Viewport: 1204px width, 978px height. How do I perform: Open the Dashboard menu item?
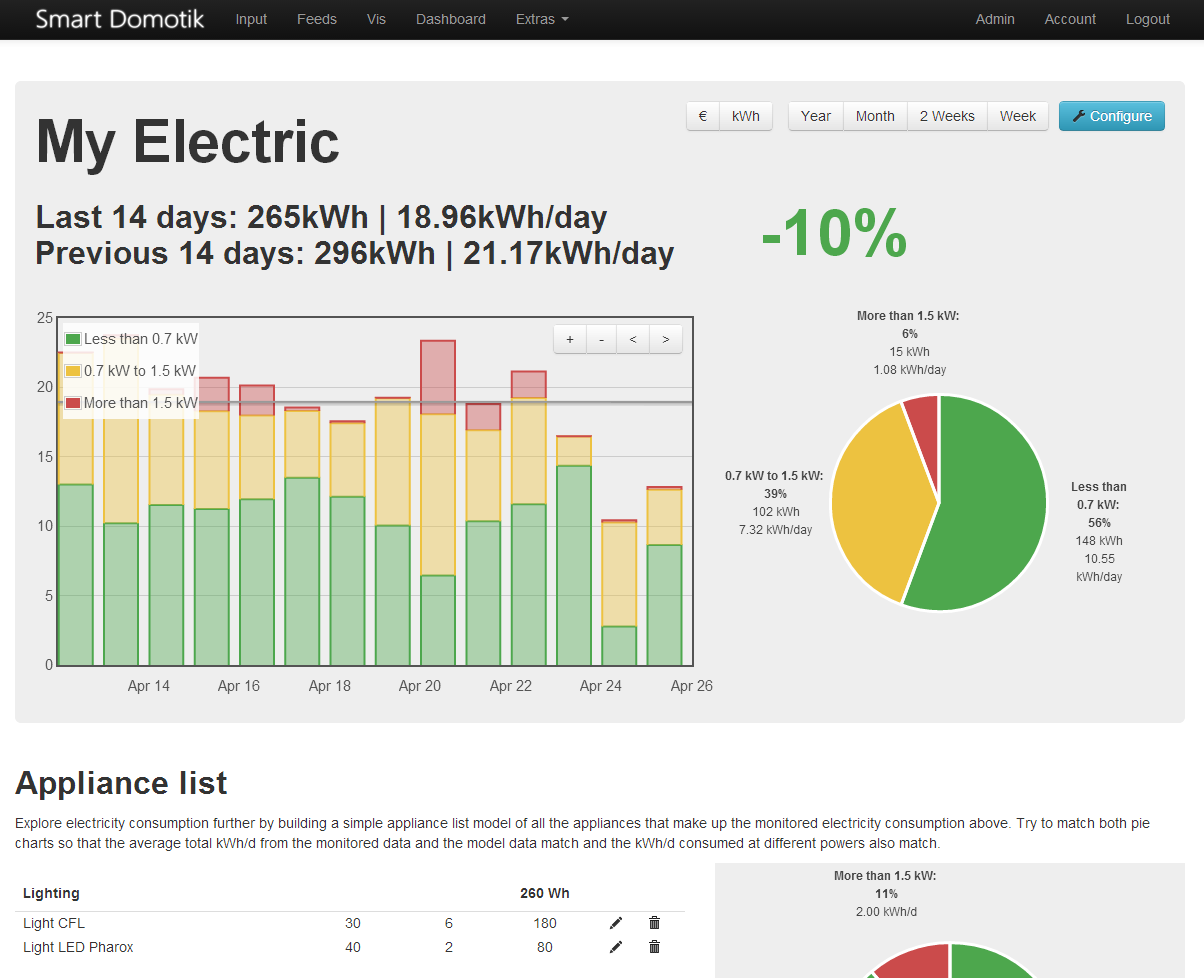tap(451, 19)
